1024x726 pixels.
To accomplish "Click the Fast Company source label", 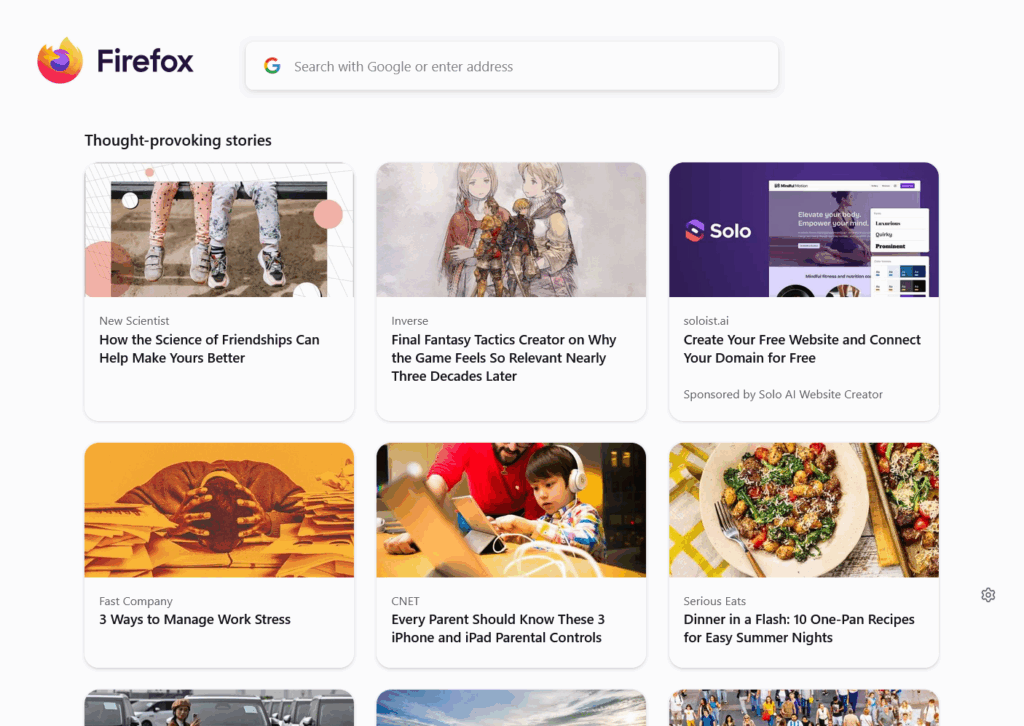I will click(136, 601).
